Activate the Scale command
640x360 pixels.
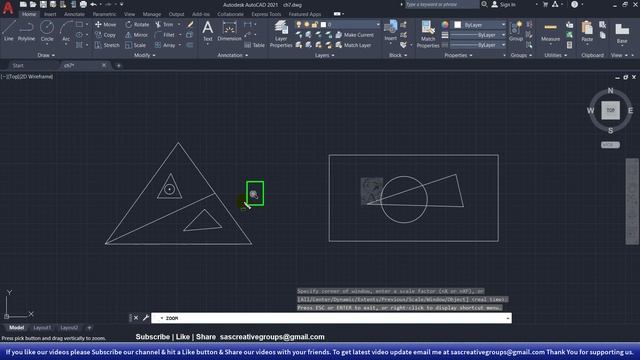click(136, 45)
